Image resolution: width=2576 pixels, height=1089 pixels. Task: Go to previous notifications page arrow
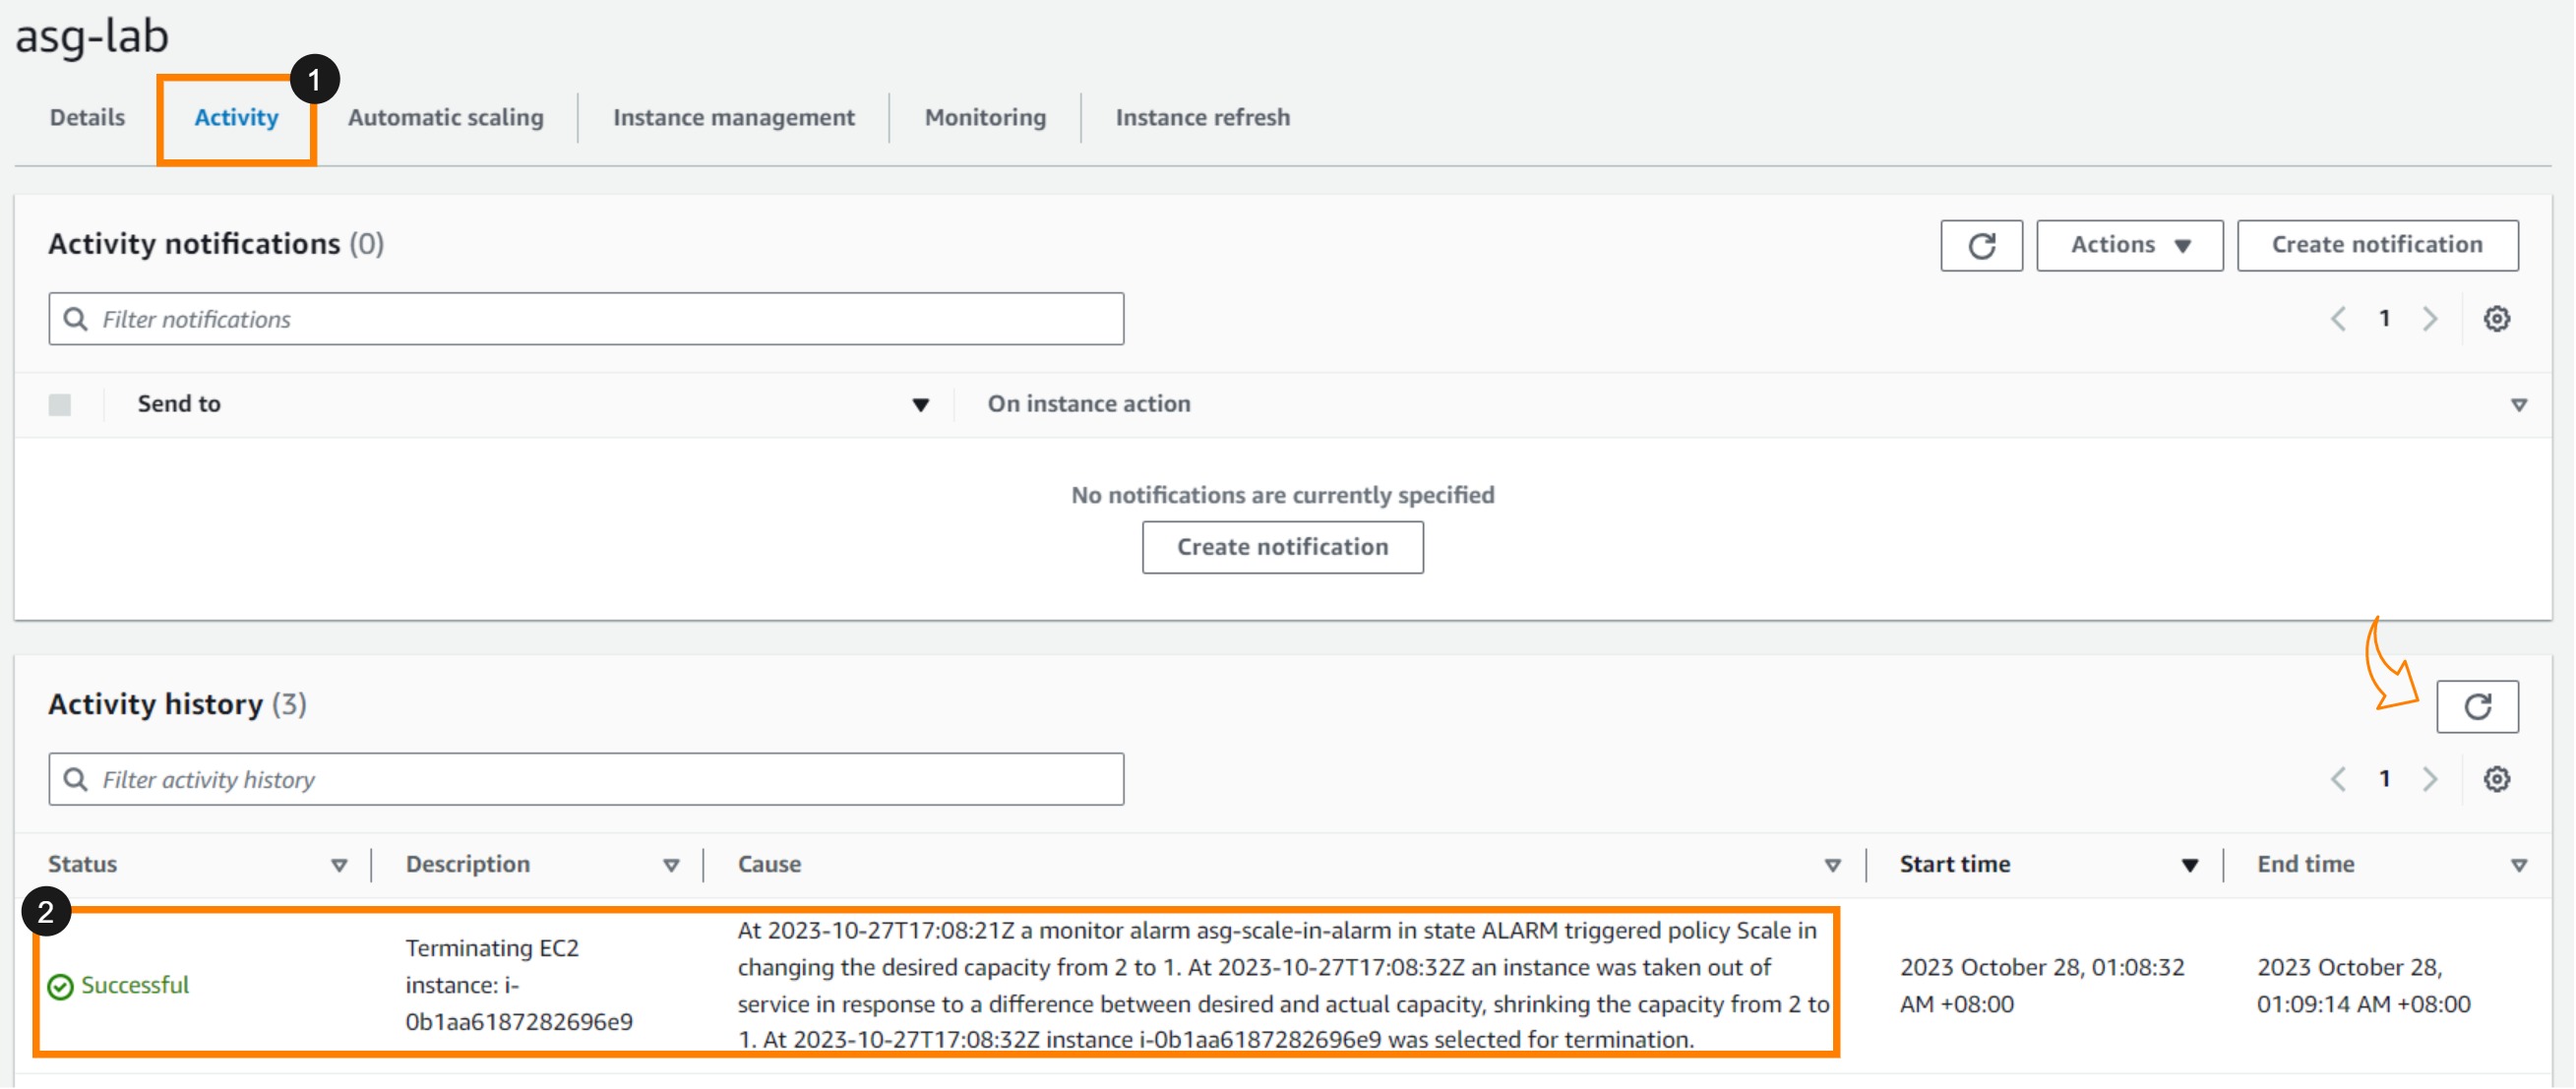click(x=2338, y=319)
